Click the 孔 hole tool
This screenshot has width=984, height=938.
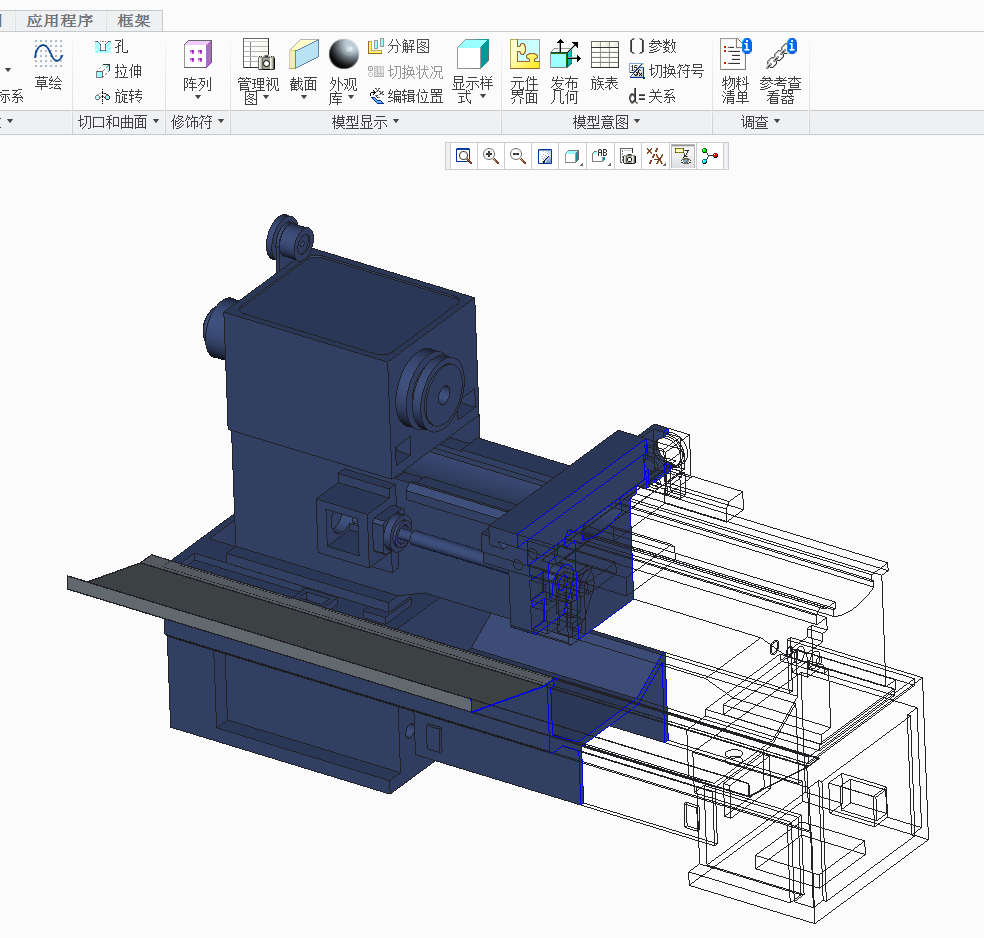click(112, 46)
